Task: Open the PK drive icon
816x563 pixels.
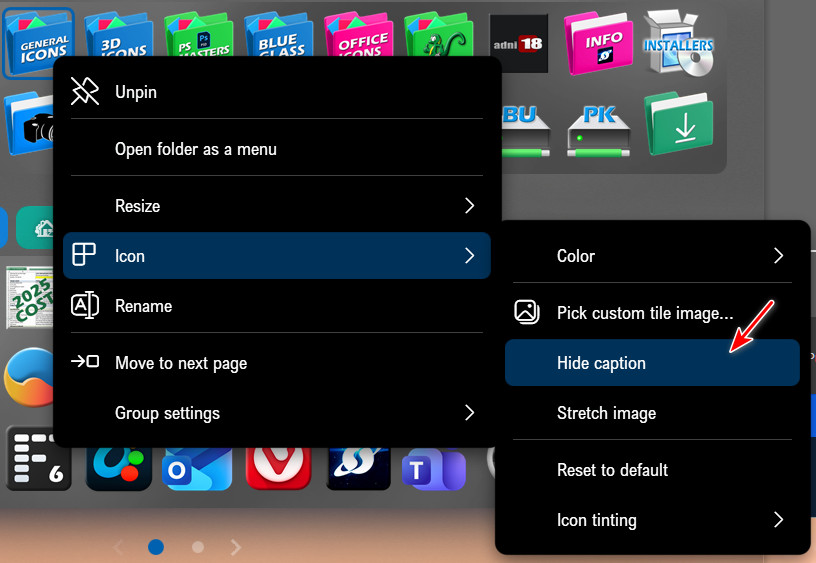Action: coord(599,126)
